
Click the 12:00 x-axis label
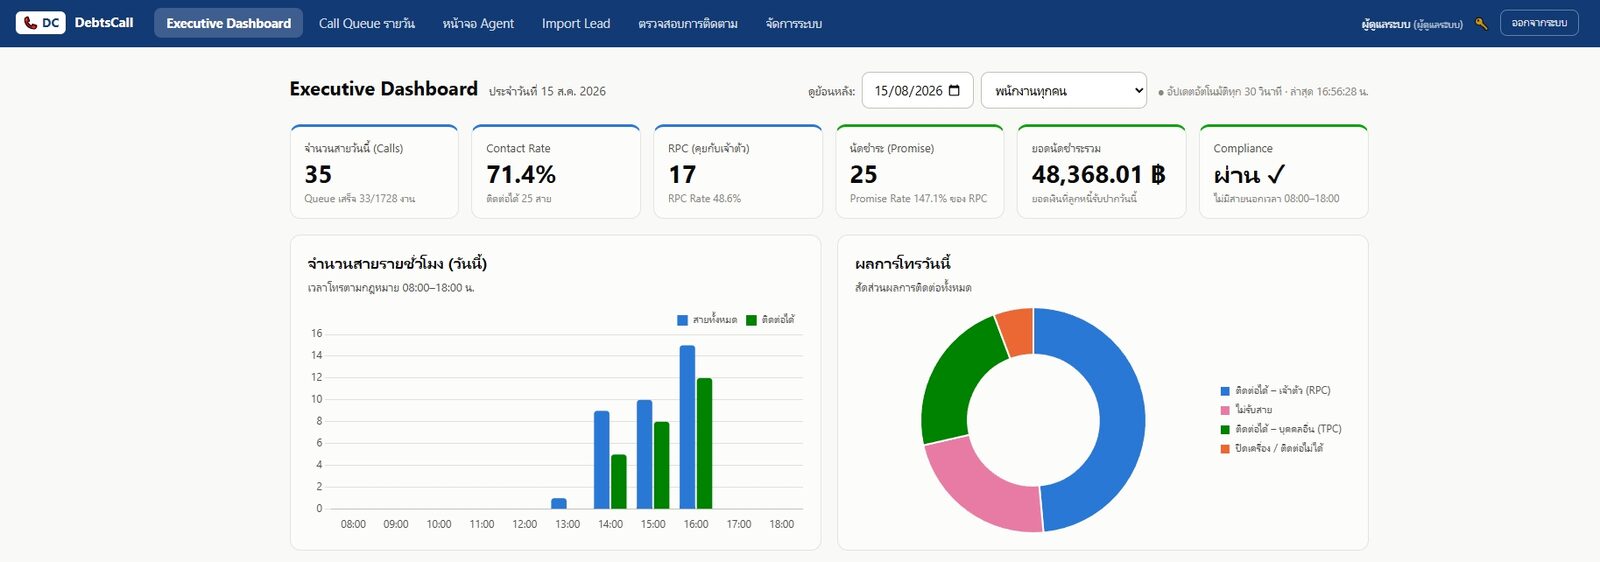click(x=524, y=524)
